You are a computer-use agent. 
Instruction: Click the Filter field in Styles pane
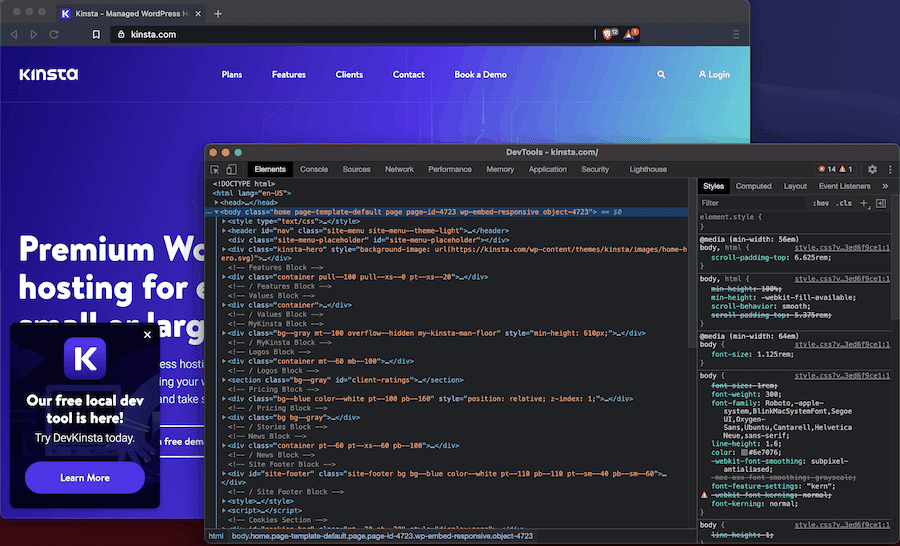[750, 203]
